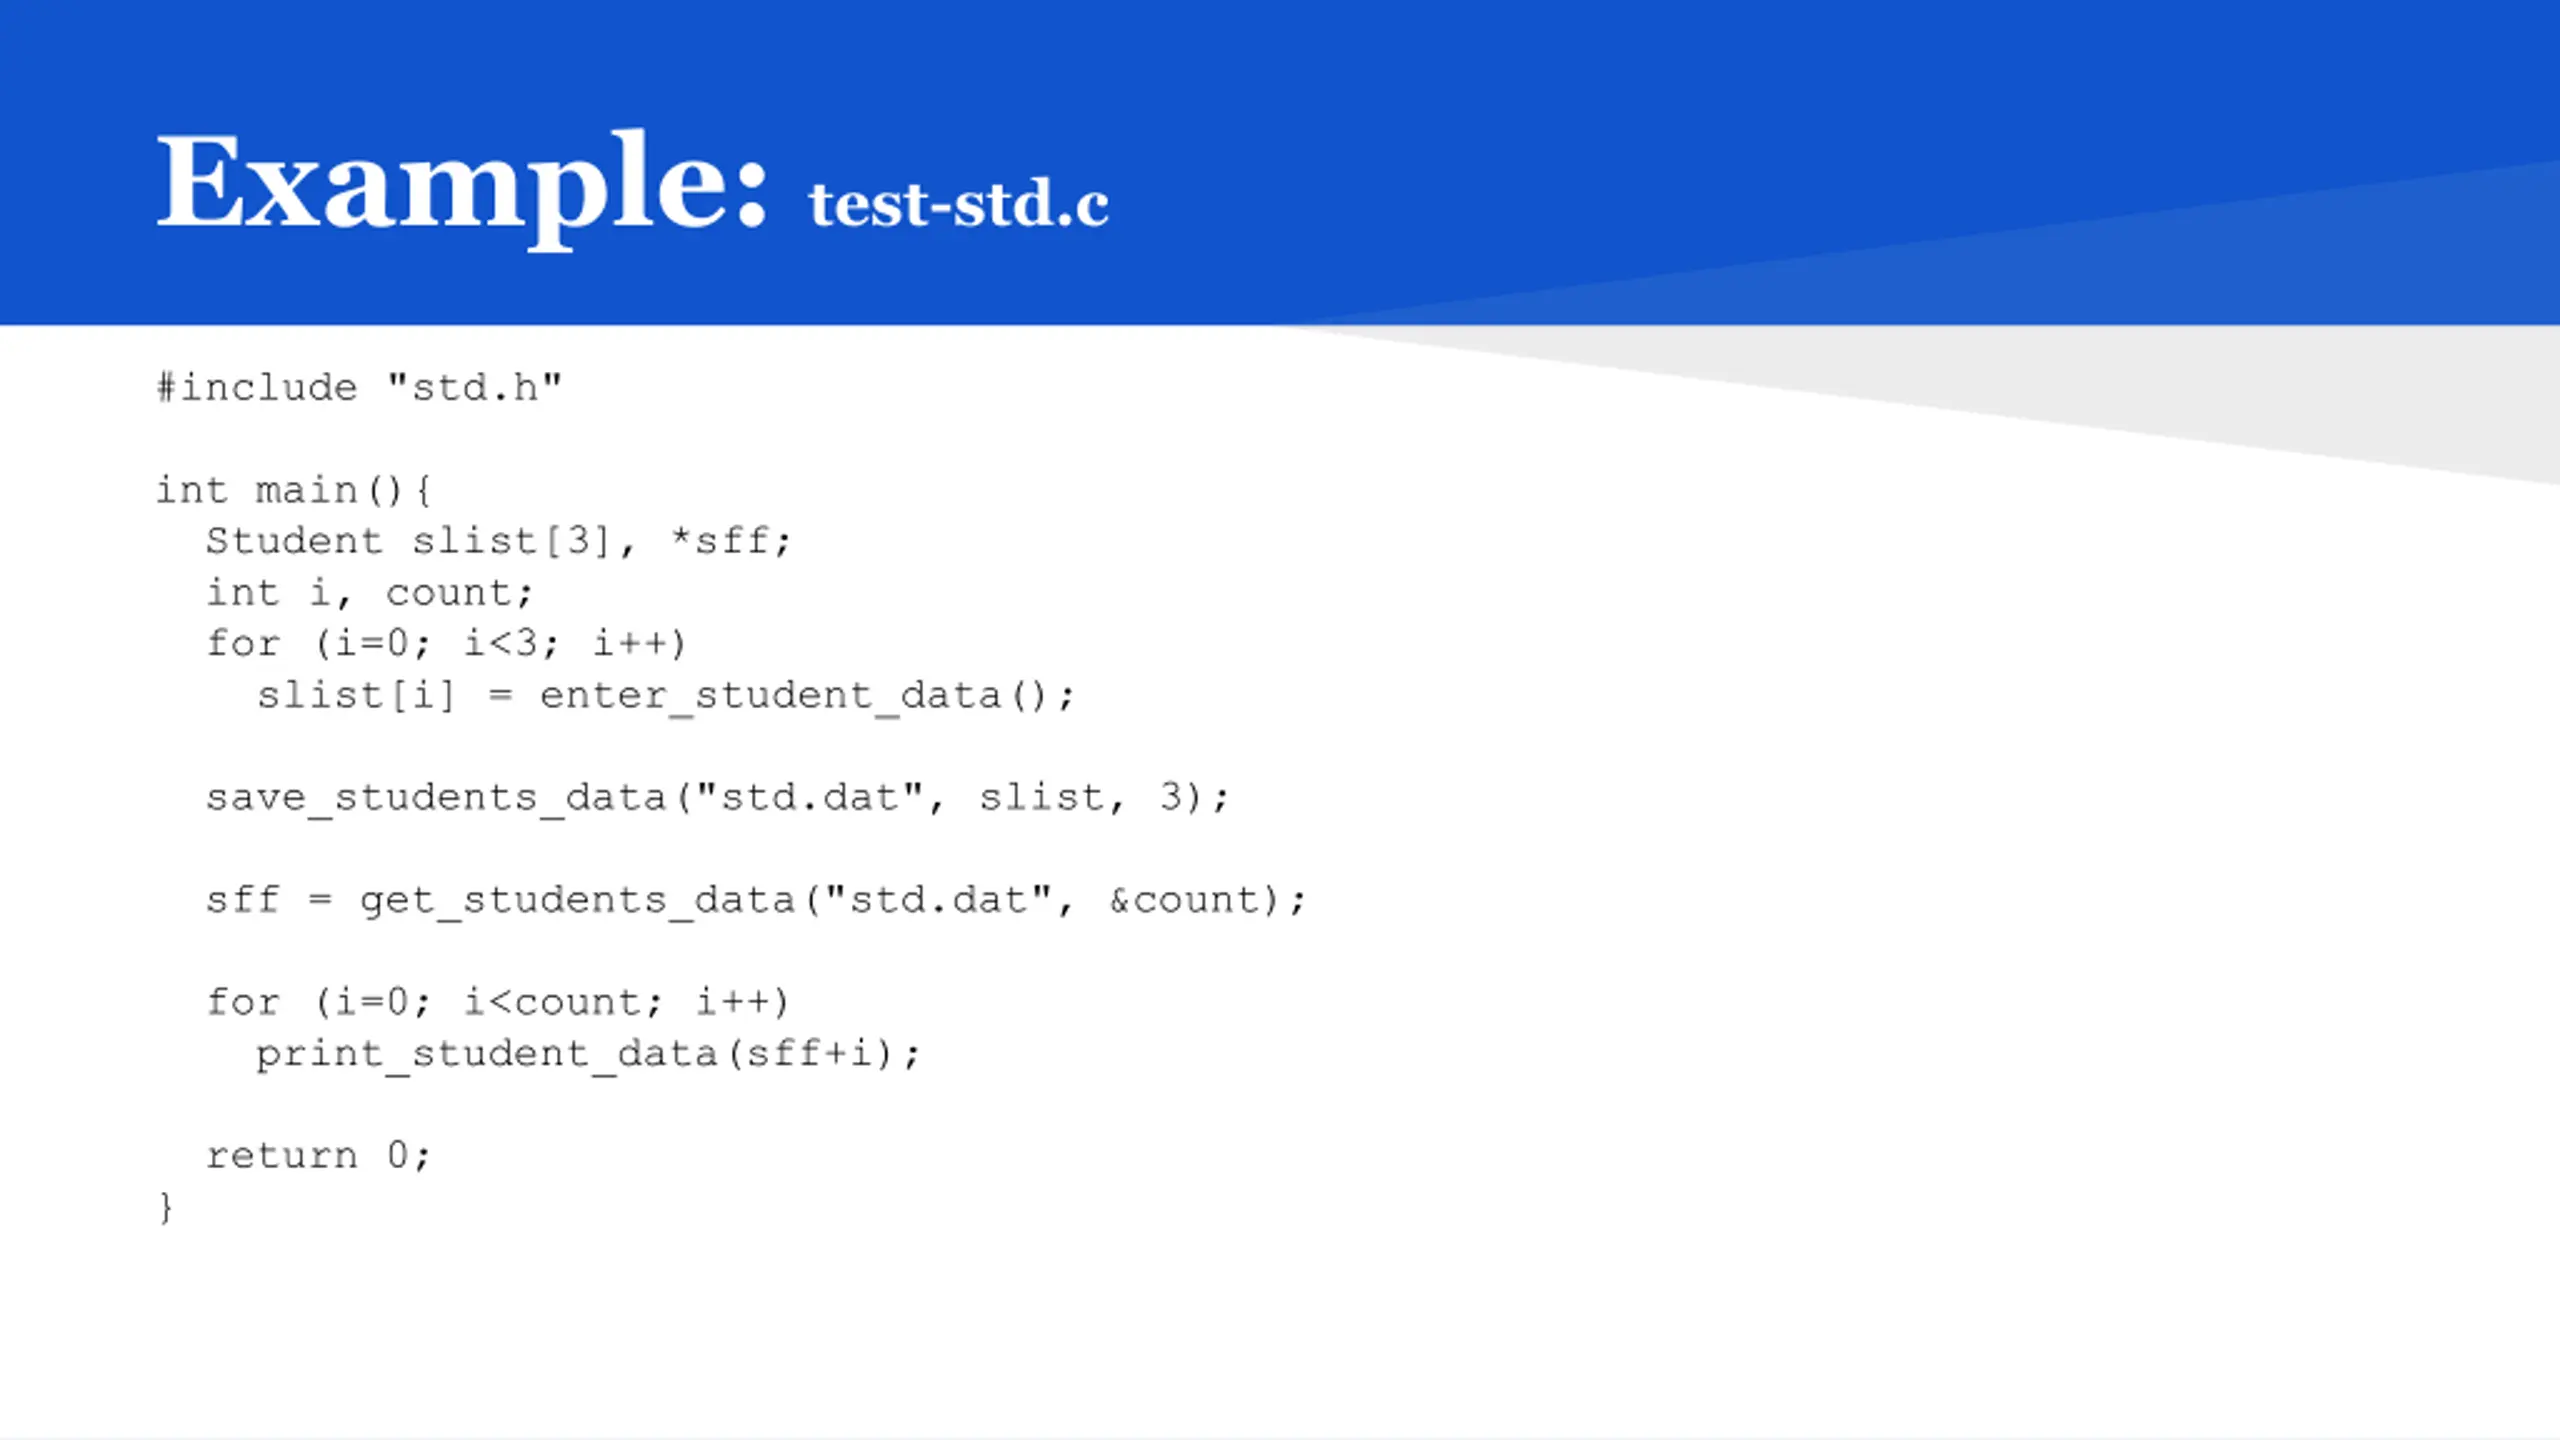Click the "std.dat" string in save_students_data
The image size is (2560, 1440).
(808, 797)
